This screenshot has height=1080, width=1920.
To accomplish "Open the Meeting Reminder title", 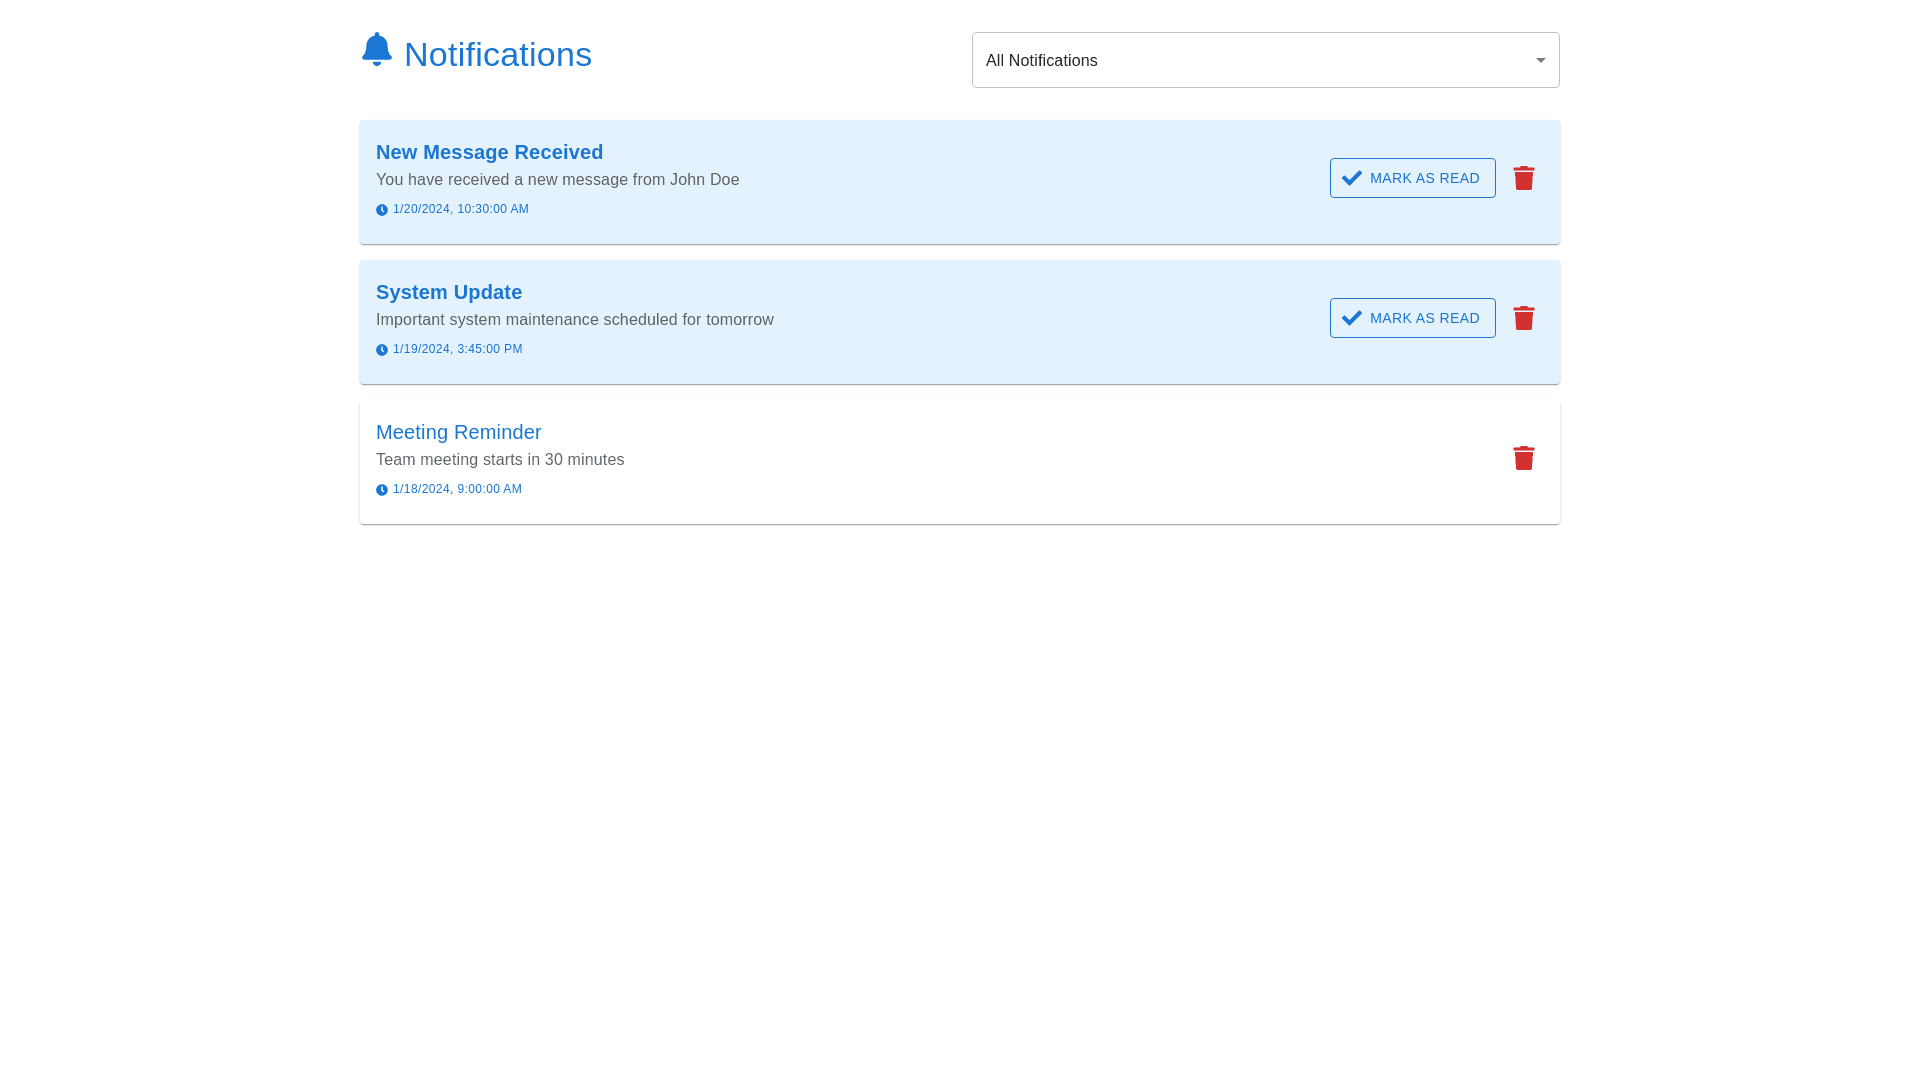I will coord(458,432).
